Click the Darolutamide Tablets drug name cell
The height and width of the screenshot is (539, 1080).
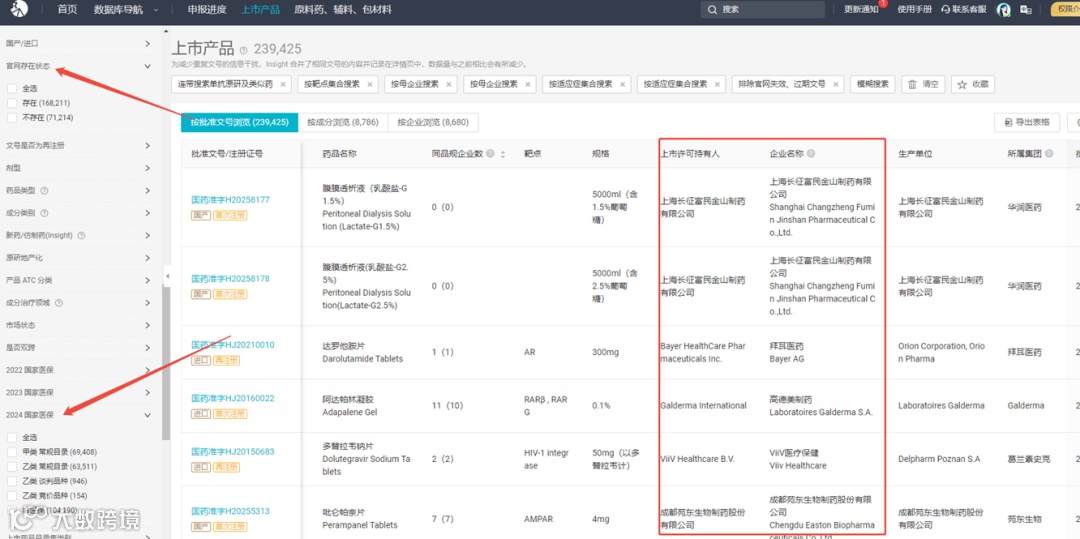click(362, 352)
